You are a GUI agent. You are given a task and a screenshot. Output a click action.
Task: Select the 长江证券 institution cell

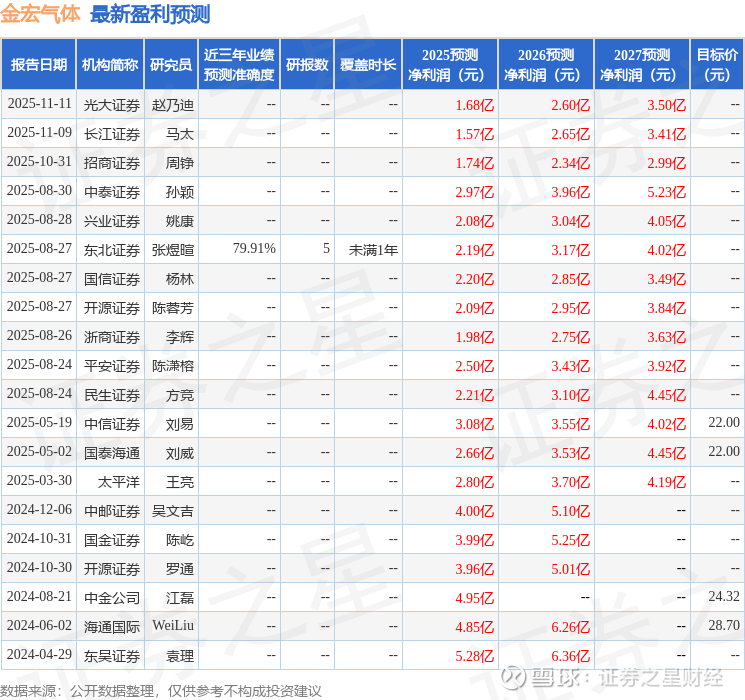click(112, 134)
